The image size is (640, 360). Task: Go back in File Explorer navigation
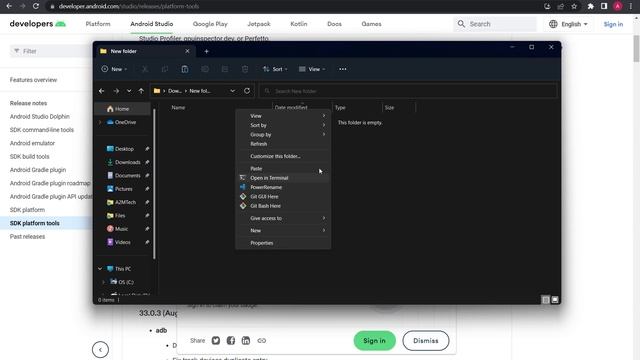(x=102, y=91)
